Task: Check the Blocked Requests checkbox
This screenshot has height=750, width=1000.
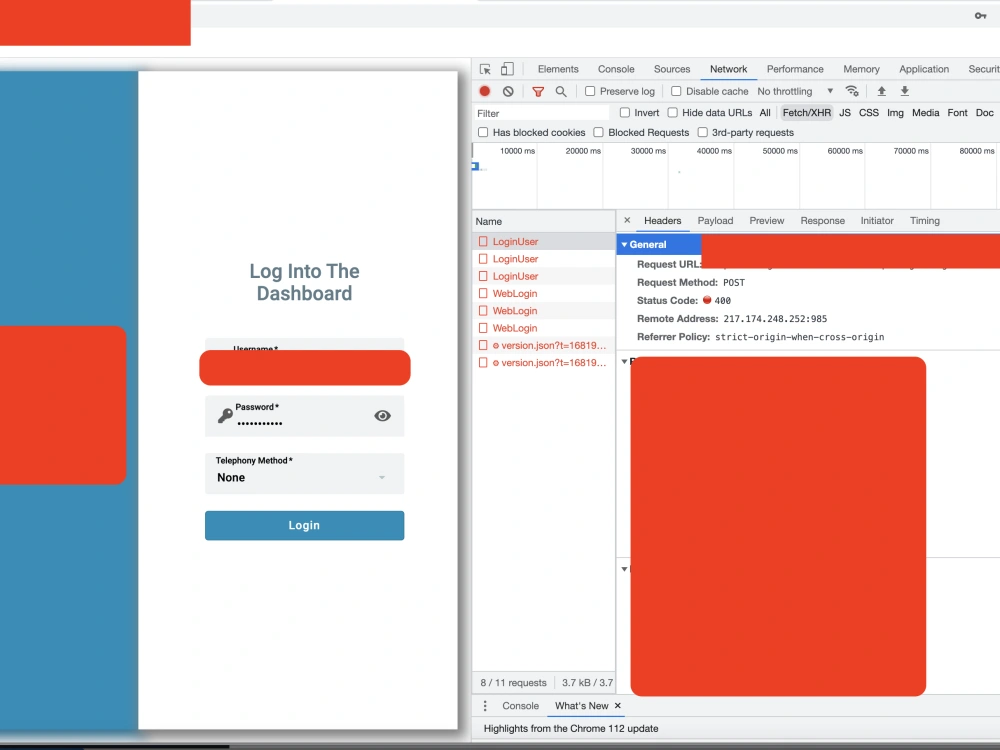Action: (x=598, y=132)
